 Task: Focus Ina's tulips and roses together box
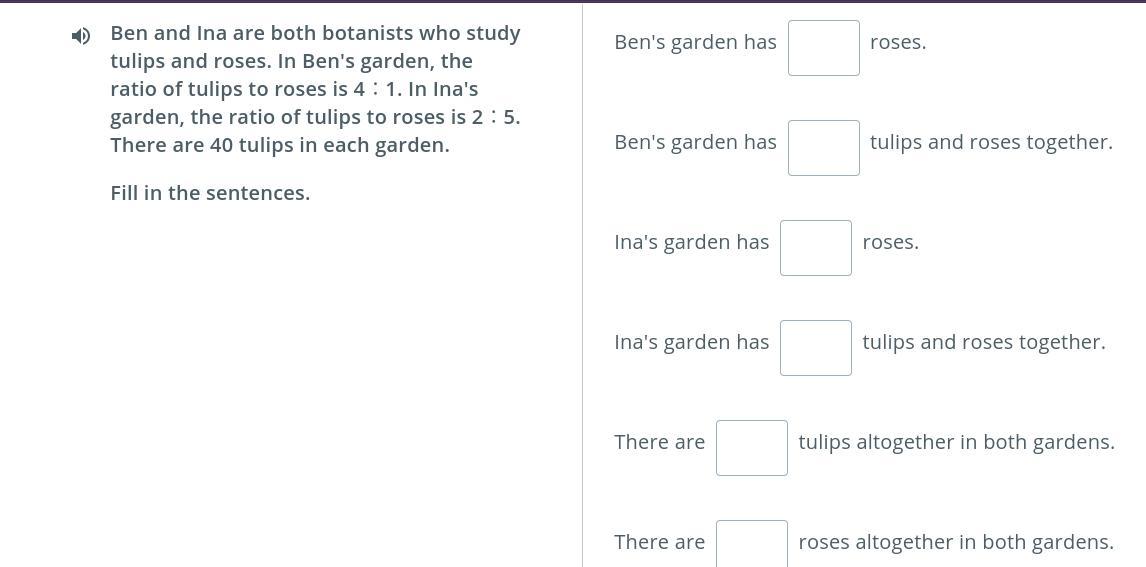coord(815,348)
